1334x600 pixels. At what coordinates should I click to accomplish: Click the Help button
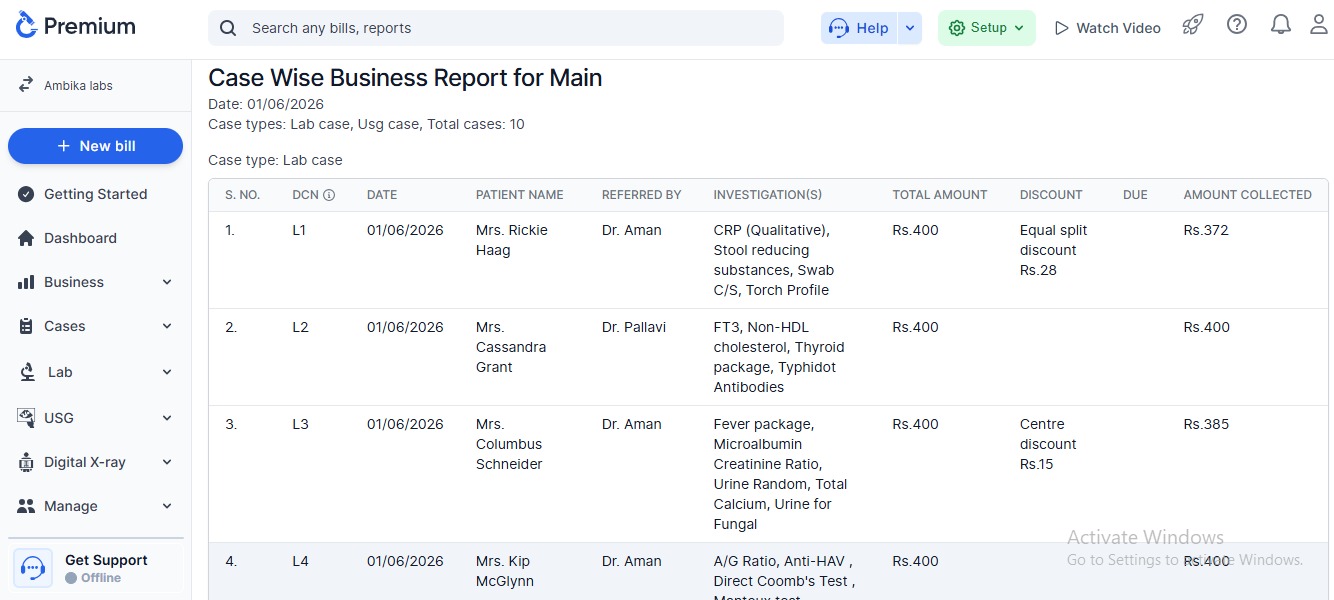859,28
